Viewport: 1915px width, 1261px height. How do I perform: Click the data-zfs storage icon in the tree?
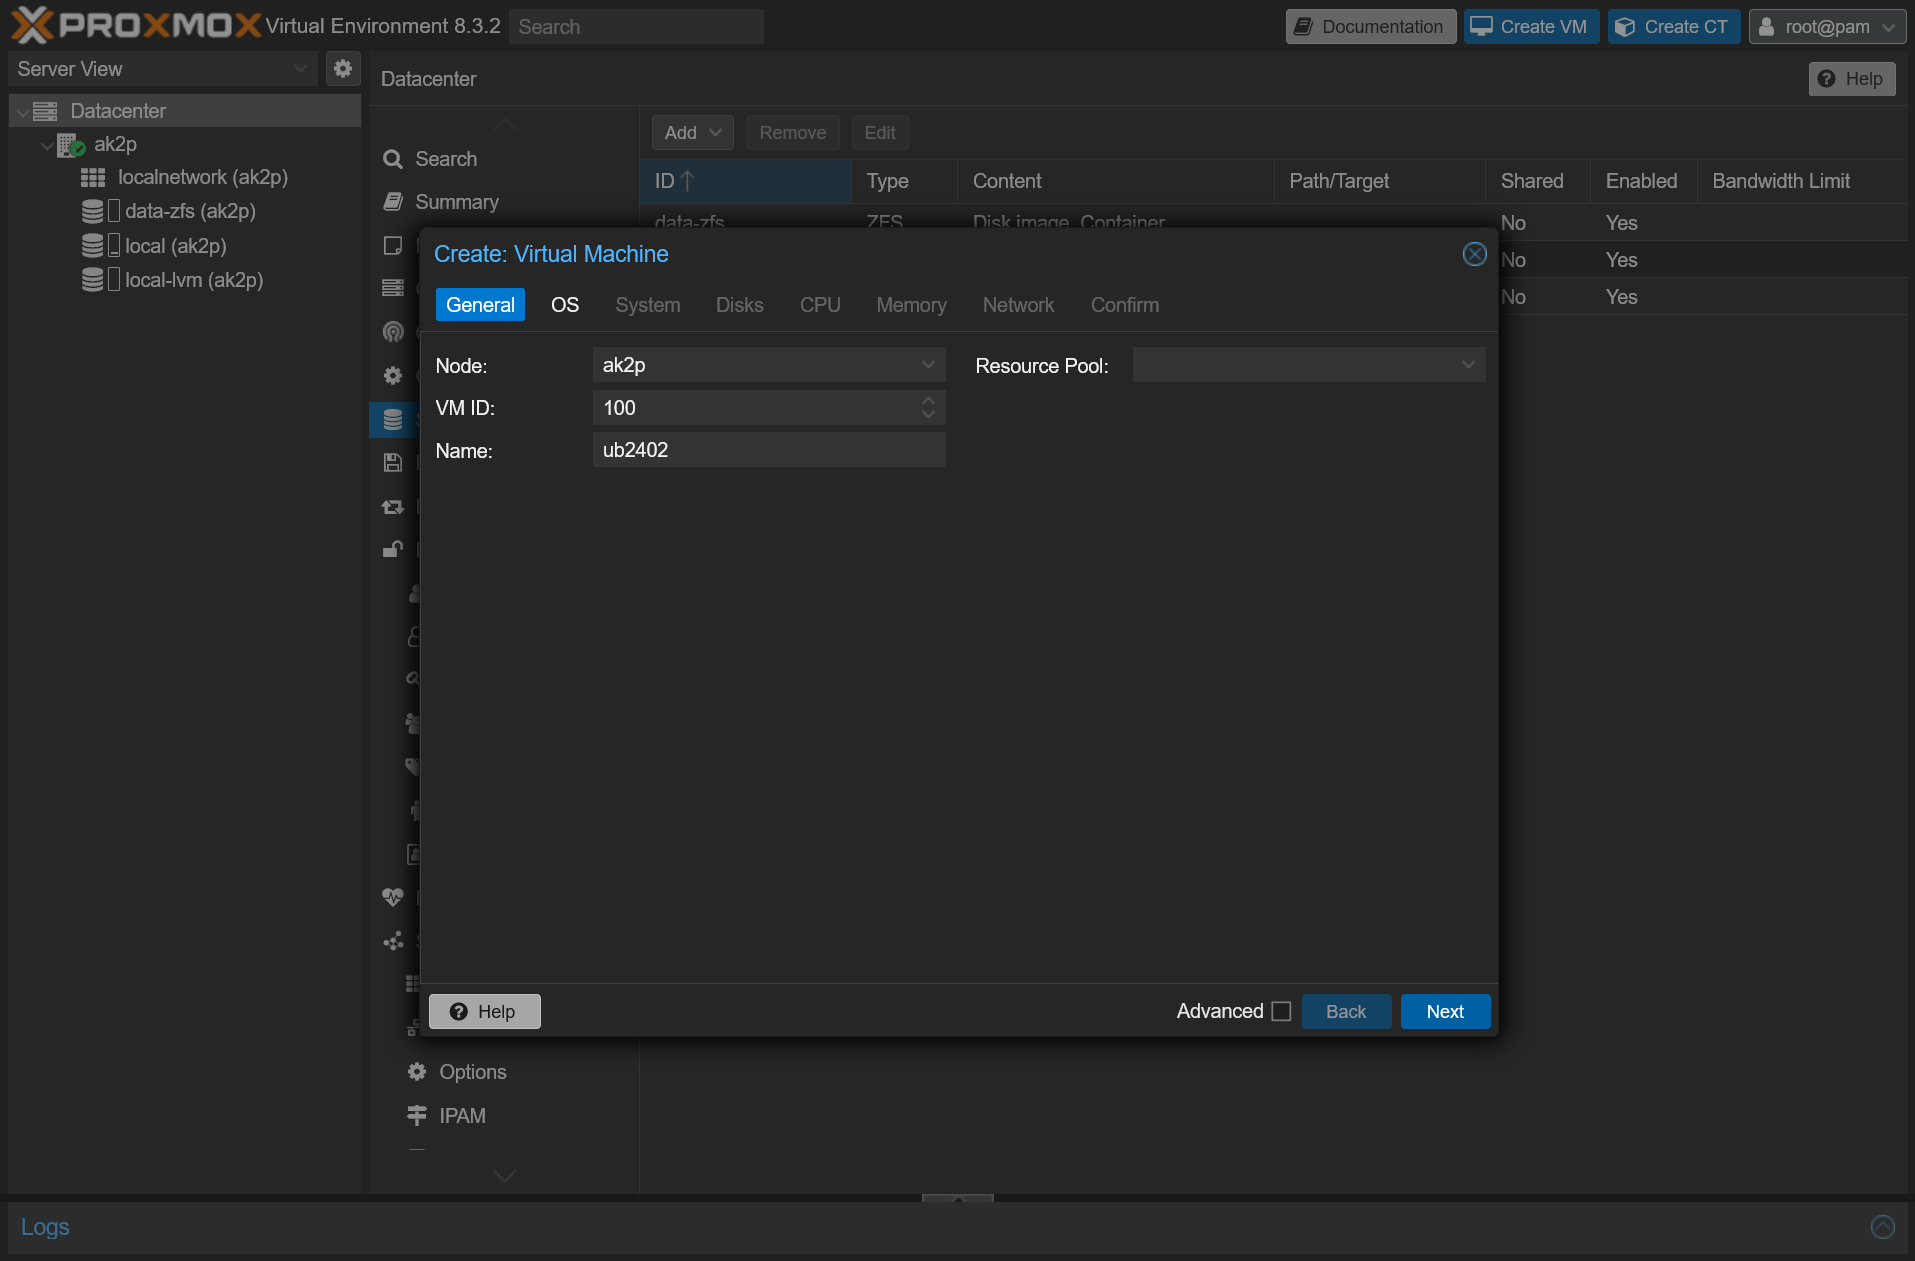click(x=93, y=211)
